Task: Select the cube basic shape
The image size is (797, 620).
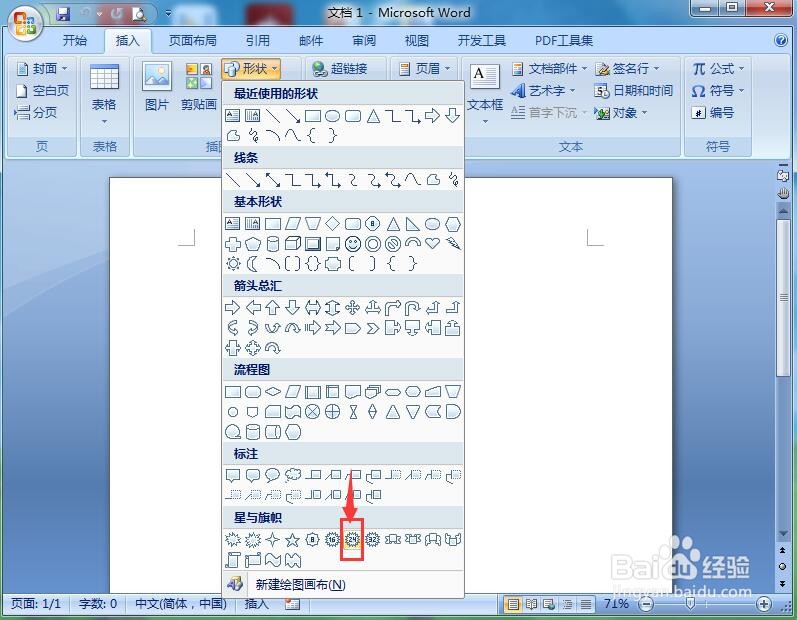Action: pyautogui.click(x=292, y=243)
